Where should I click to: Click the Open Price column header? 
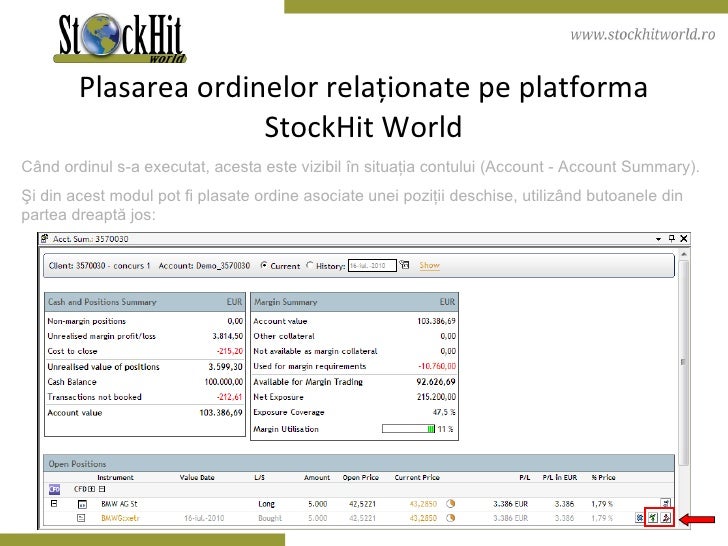pyautogui.click(x=361, y=477)
